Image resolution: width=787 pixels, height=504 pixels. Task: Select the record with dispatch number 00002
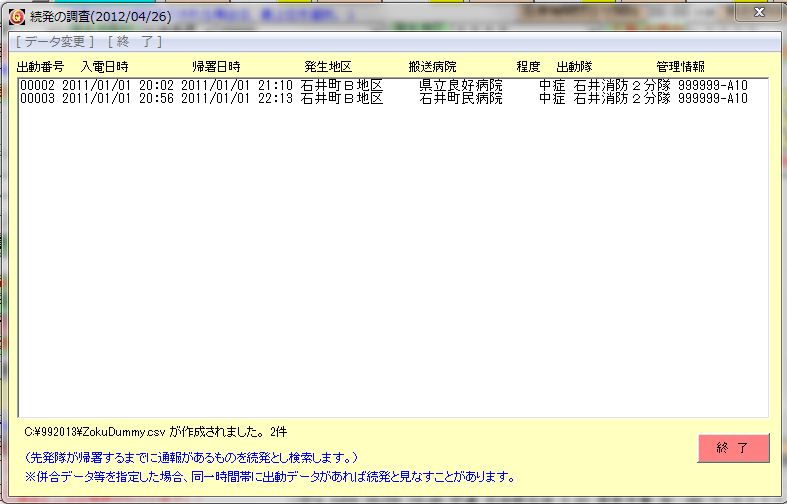coord(37,86)
